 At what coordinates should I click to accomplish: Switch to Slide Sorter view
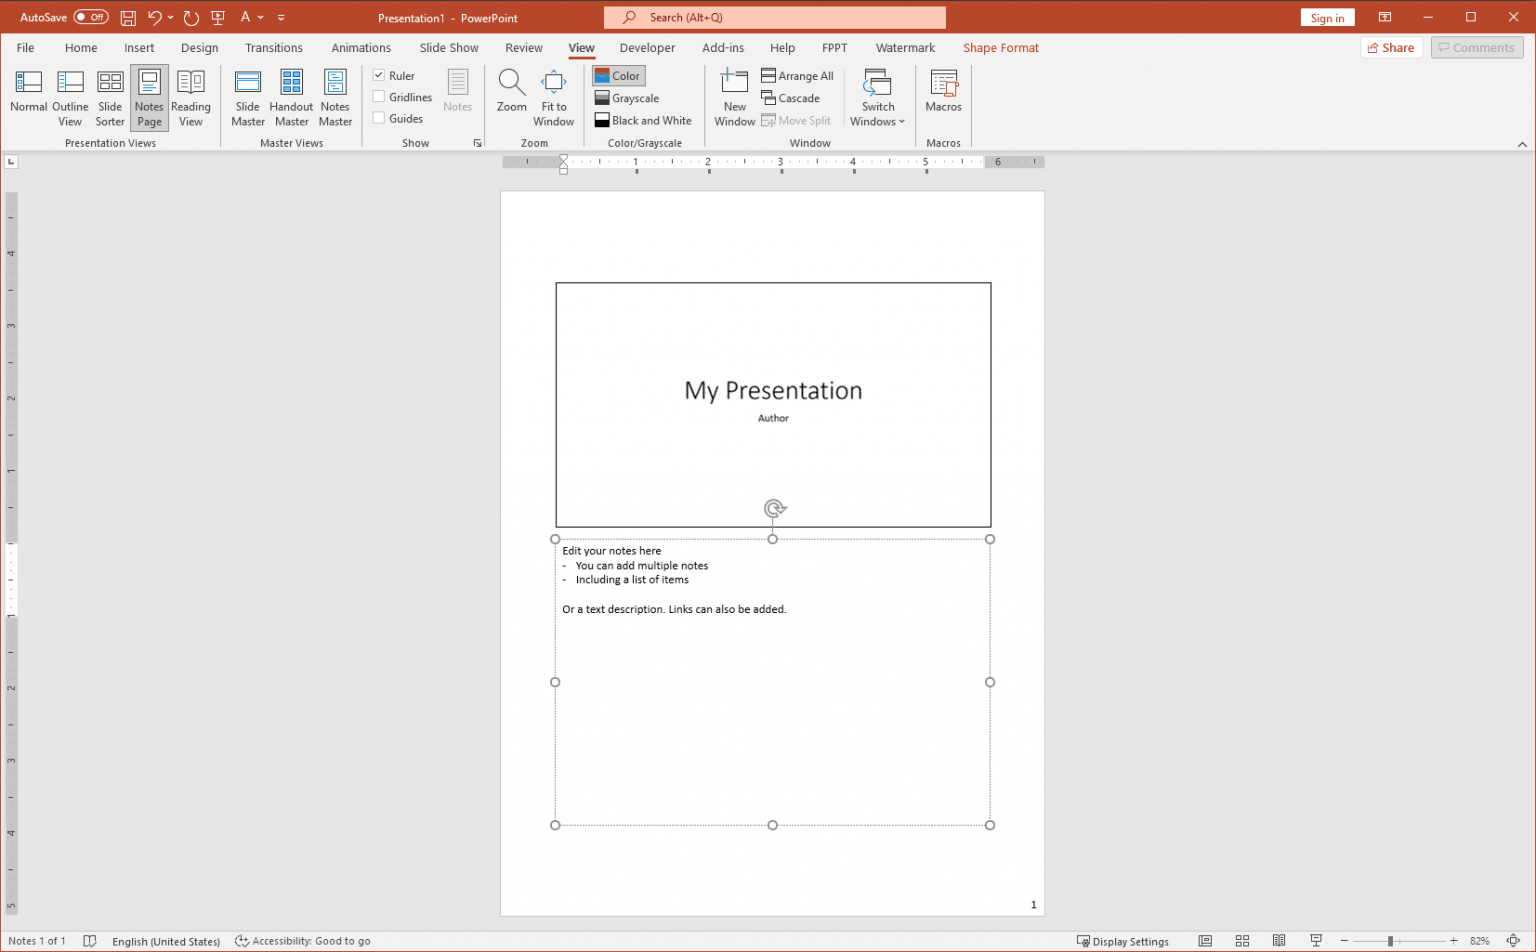tap(110, 96)
